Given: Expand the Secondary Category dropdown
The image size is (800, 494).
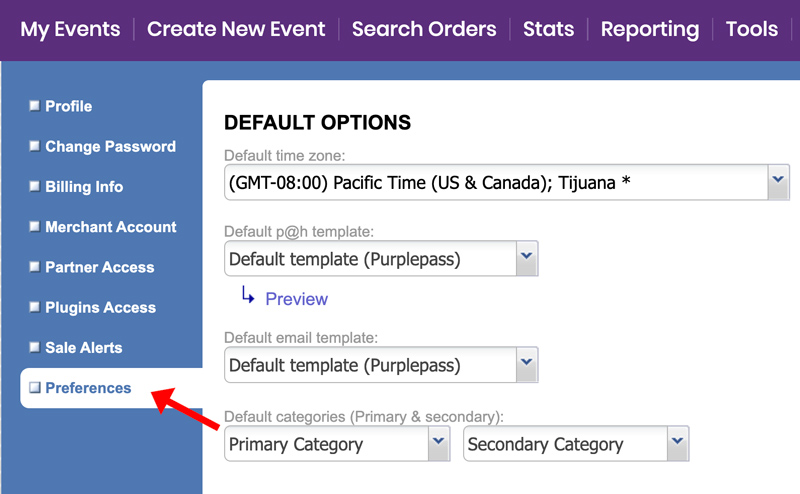Looking at the screenshot, I should tap(576, 444).
